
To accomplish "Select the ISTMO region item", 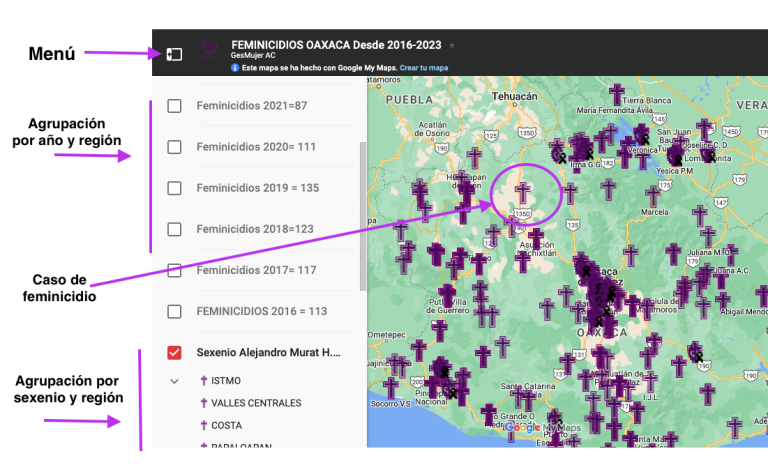I will (x=226, y=381).
